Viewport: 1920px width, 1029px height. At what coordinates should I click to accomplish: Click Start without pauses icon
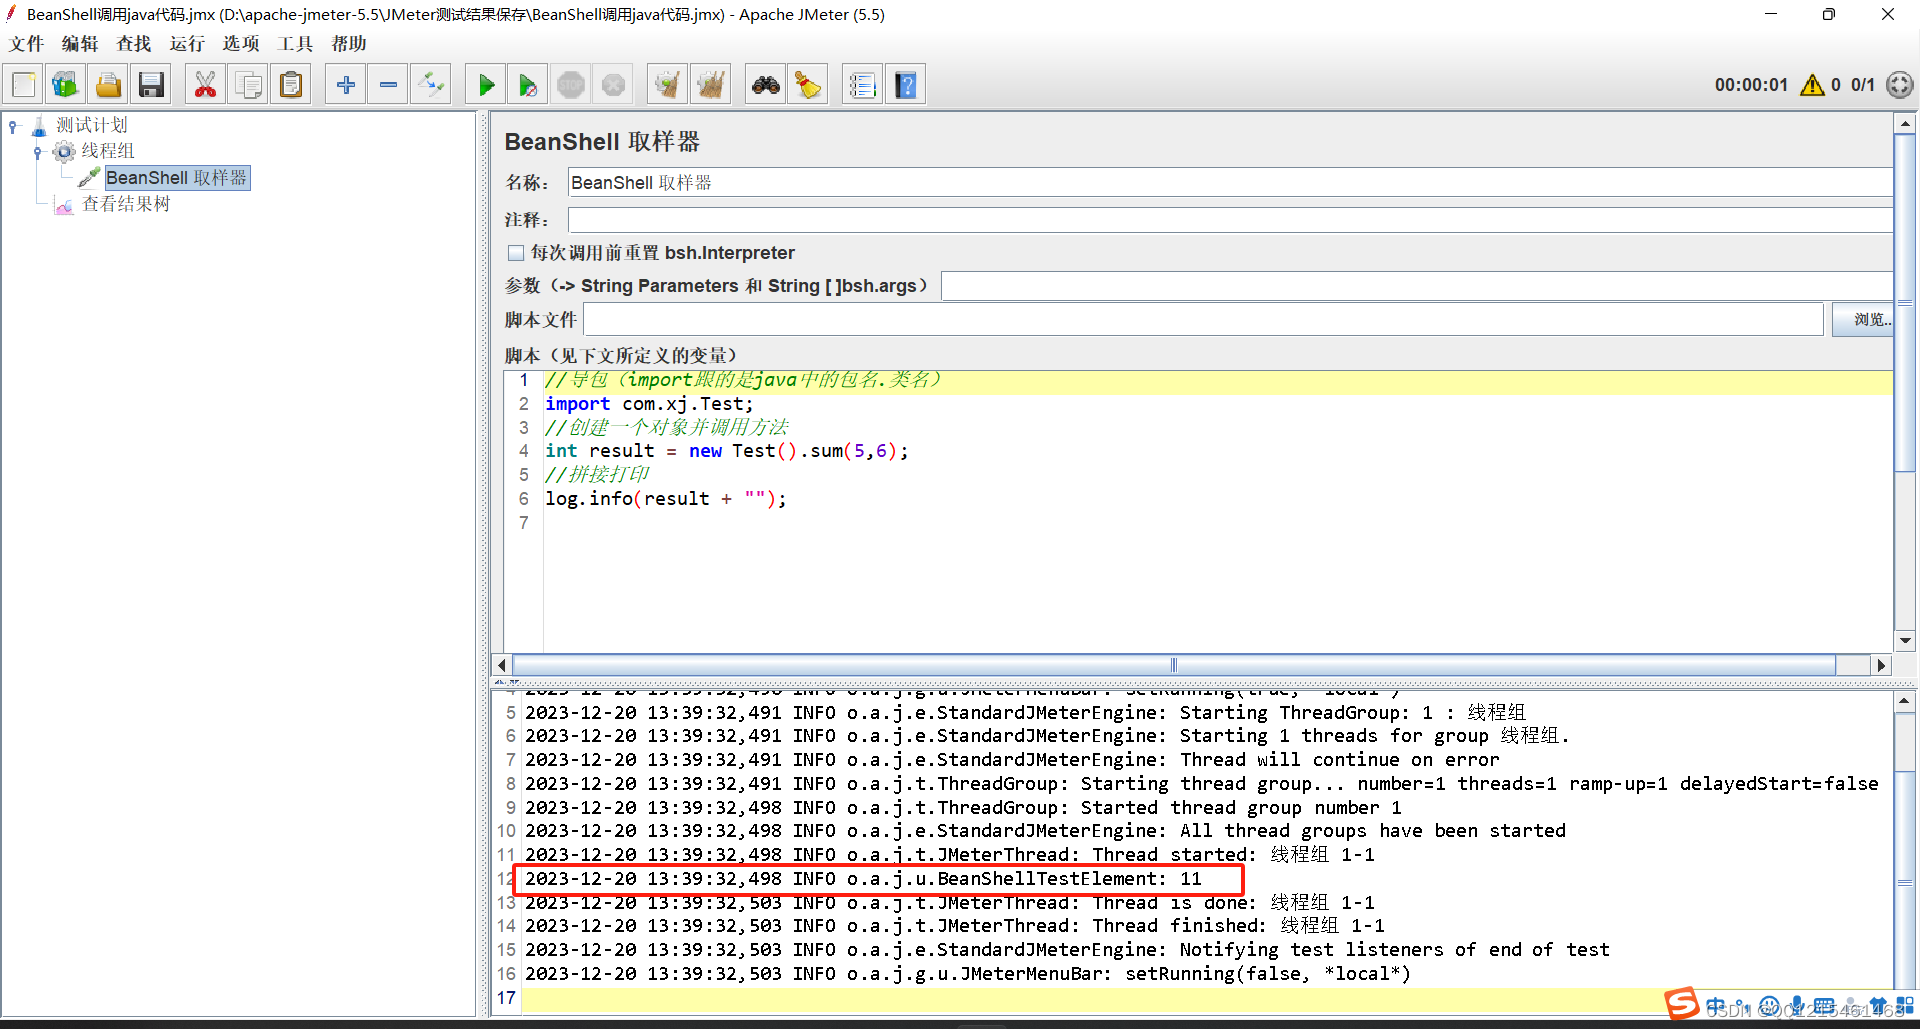point(528,85)
